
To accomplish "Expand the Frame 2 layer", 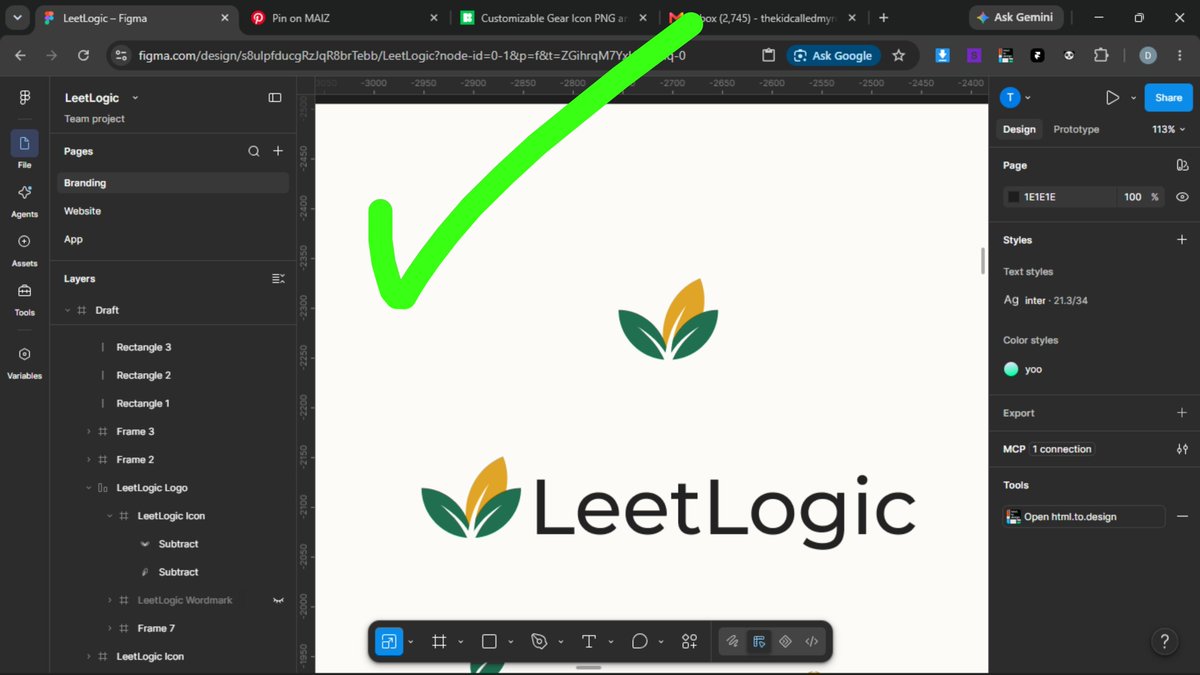I will coord(89,460).
